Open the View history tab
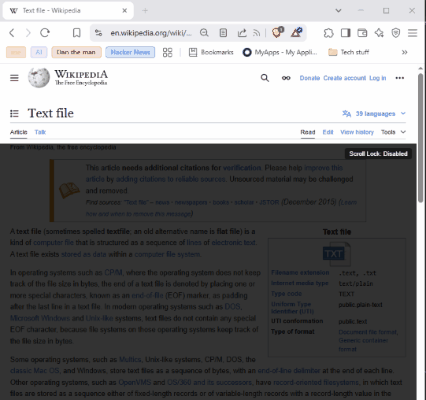The width and height of the screenshot is (426, 400). coord(357,132)
